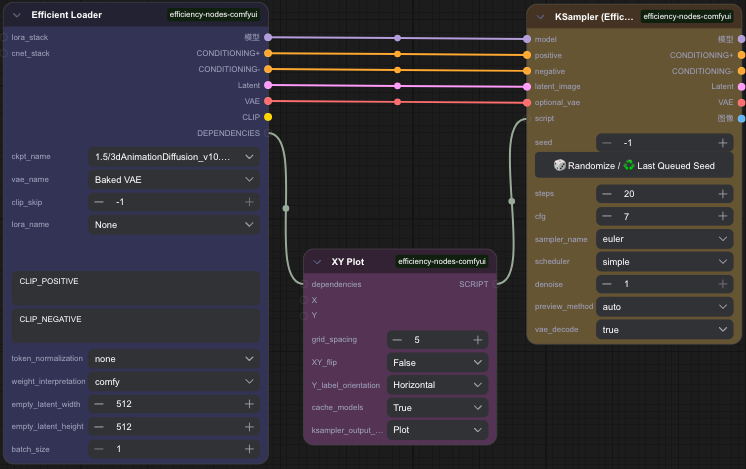Expand the scheduler simple dropdown
This screenshot has width=746, height=469.
tap(662, 261)
